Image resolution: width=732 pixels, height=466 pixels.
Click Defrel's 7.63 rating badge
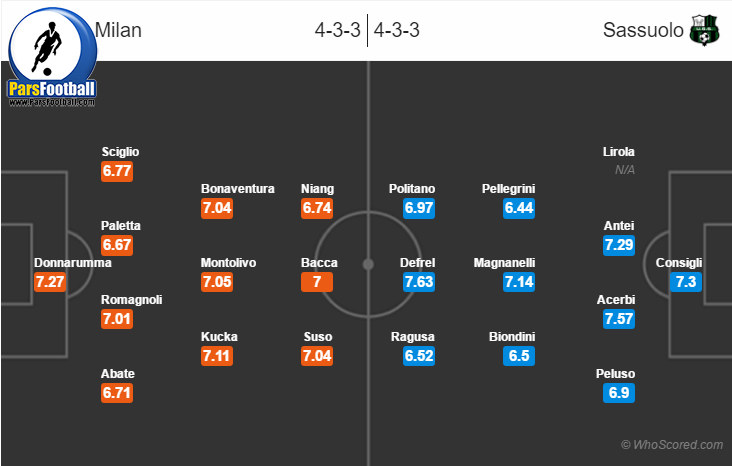(x=418, y=282)
